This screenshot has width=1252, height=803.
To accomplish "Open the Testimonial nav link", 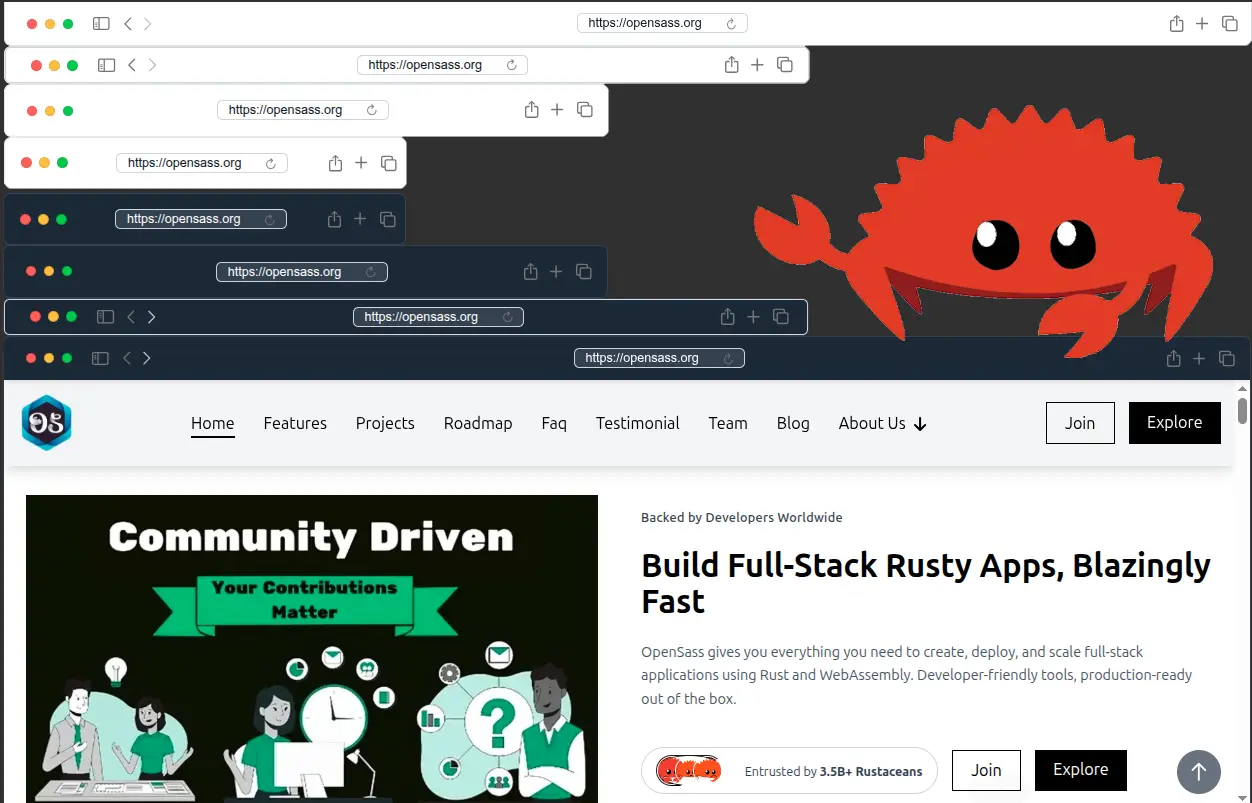I will 637,423.
